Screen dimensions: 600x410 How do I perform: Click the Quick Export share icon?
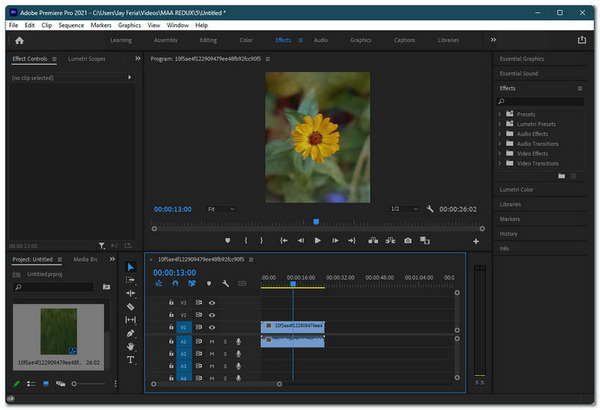[582, 40]
